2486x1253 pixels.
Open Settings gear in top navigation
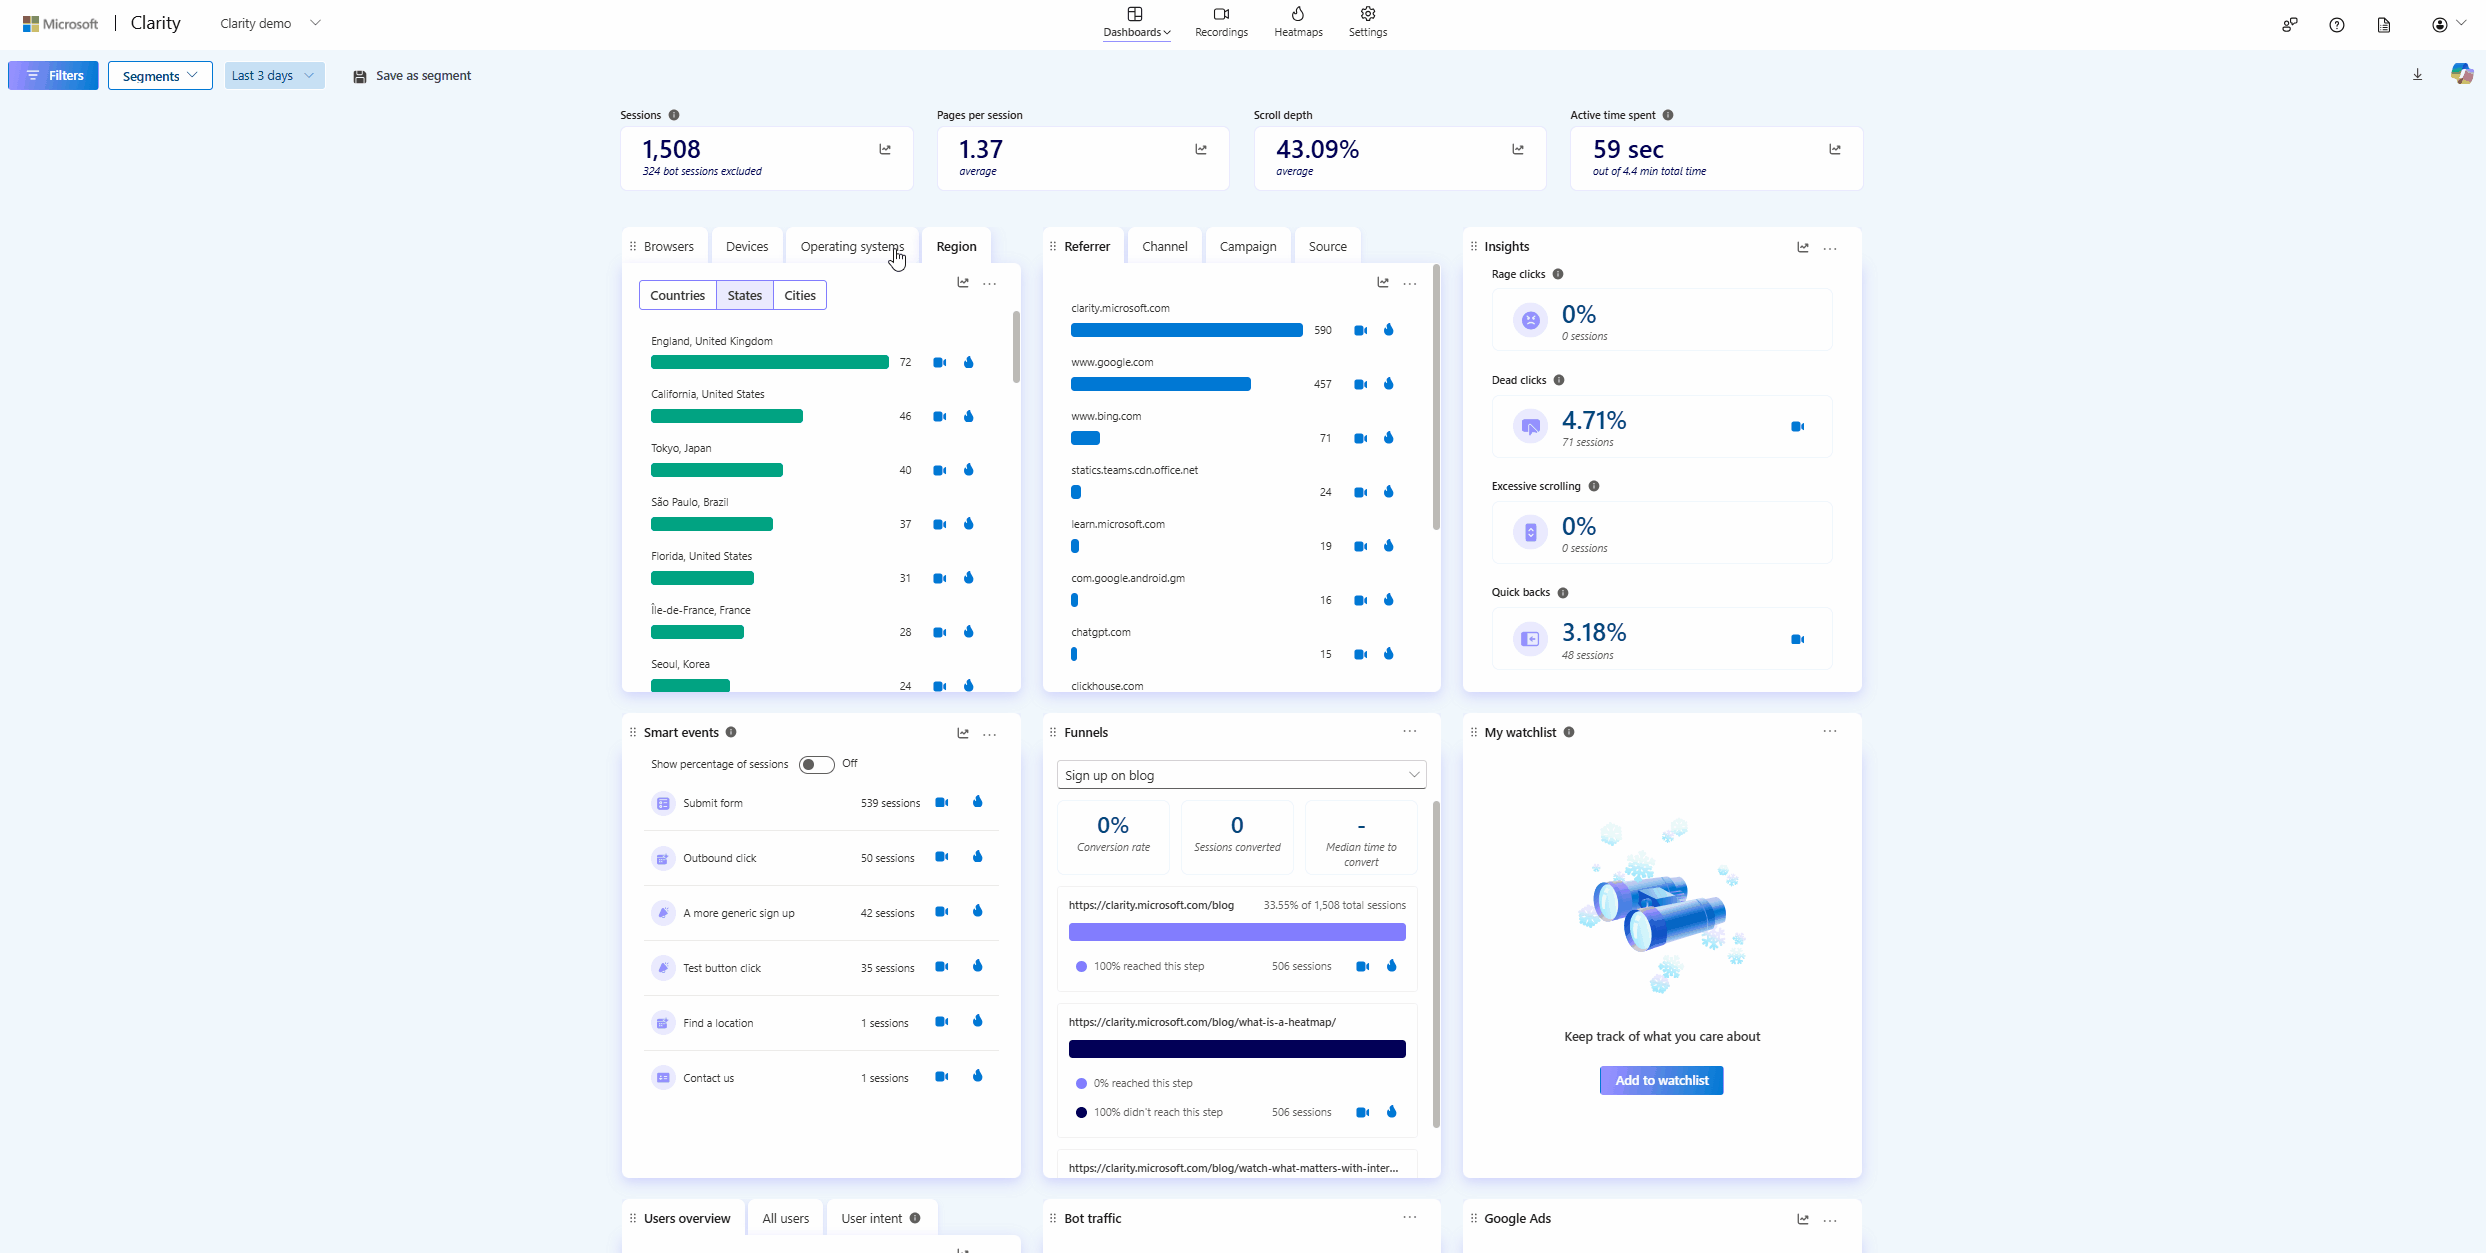(1367, 22)
